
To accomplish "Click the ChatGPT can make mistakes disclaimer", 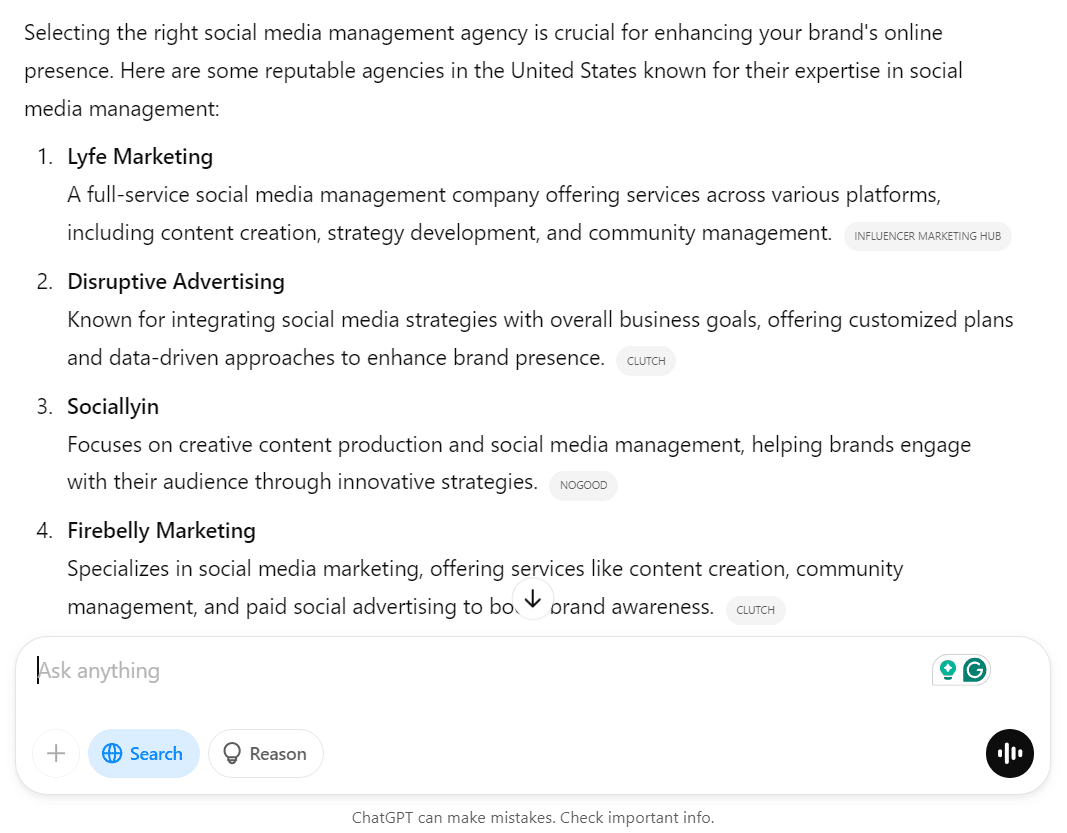I will tap(533, 818).
